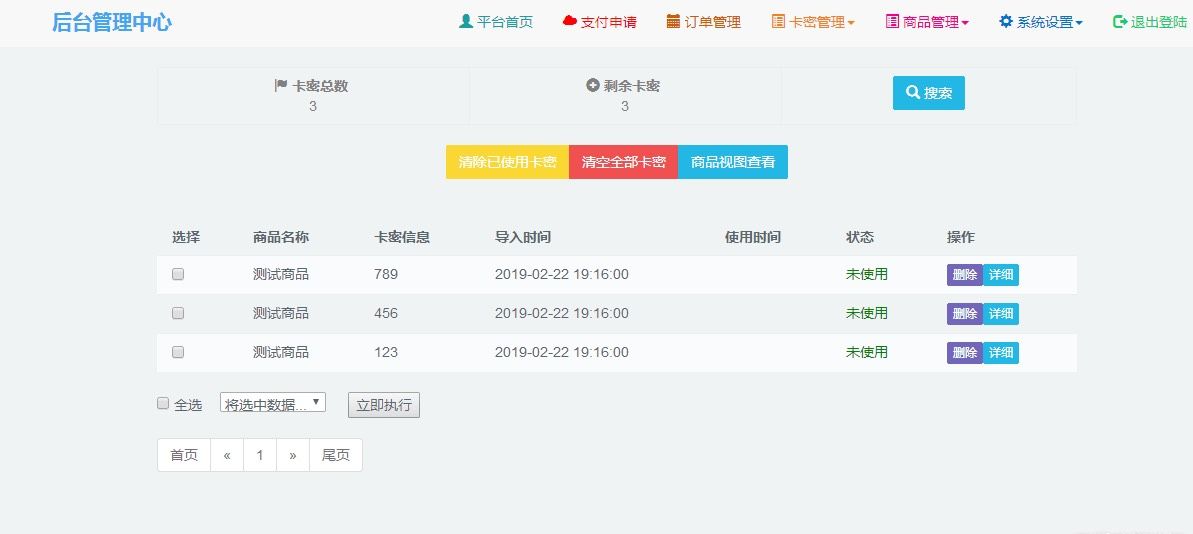Click the yellow 清除已使用卡密 button
Viewport: 1193px width, 534px height.
507,162
